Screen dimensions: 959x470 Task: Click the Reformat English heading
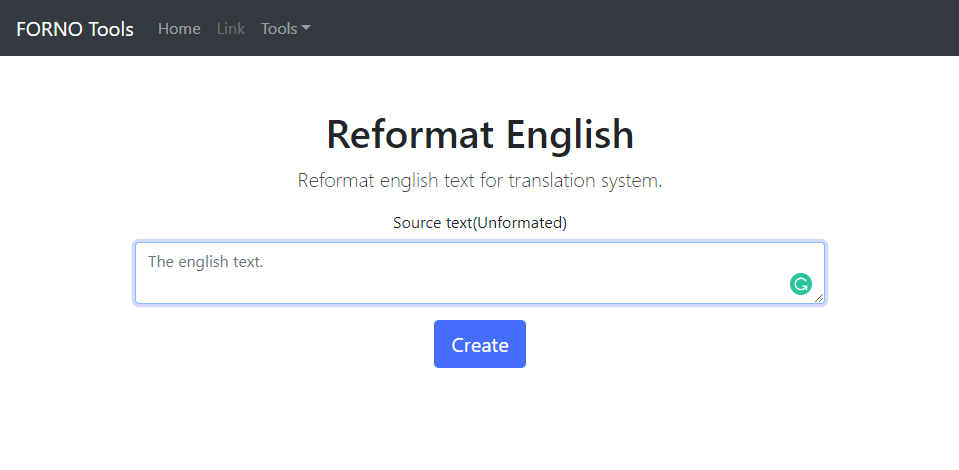coord(480,134)
